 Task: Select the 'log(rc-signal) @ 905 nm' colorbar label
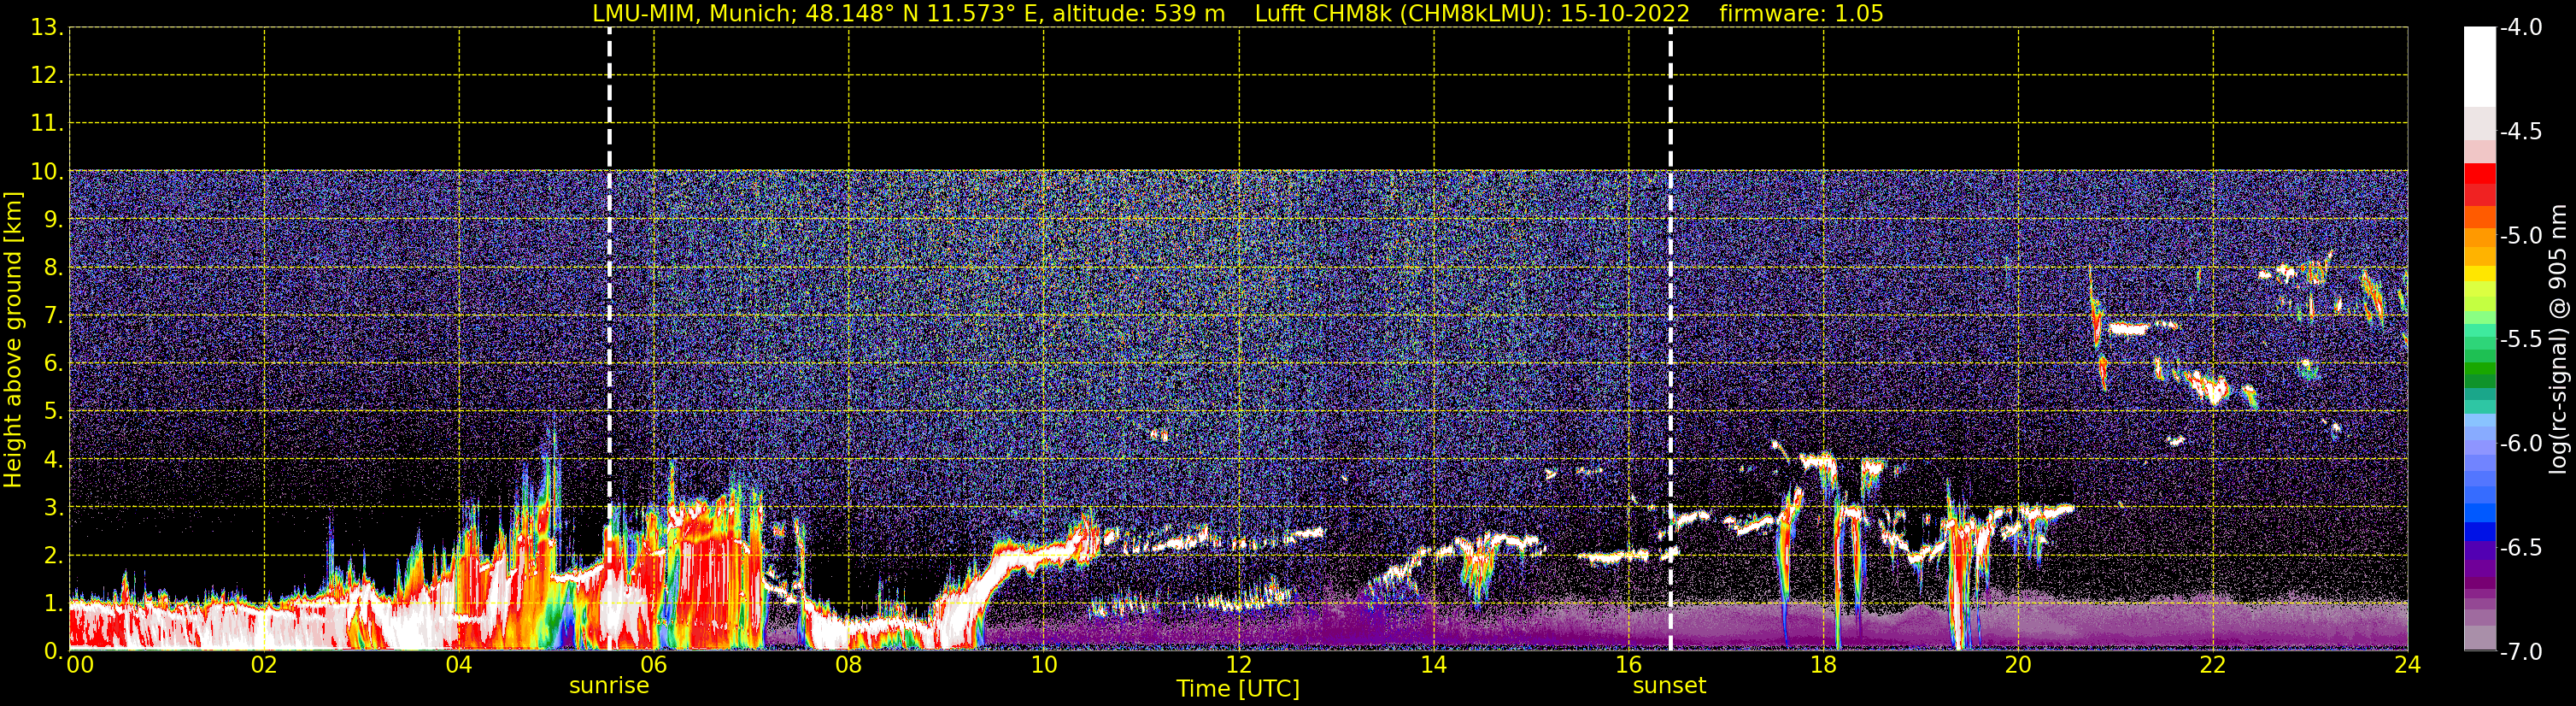(2557, 339)
